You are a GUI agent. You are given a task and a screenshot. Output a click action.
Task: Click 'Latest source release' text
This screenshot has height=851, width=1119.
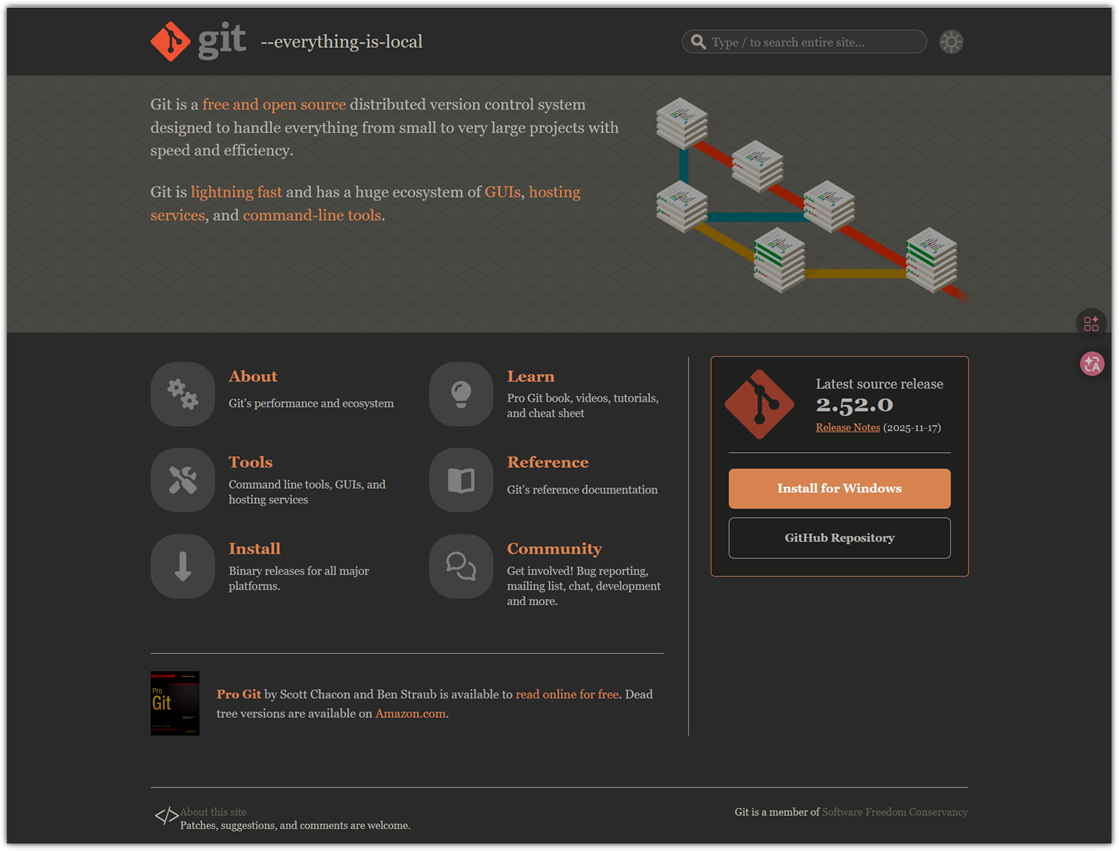pyautogui.click(x=879, y=384)
